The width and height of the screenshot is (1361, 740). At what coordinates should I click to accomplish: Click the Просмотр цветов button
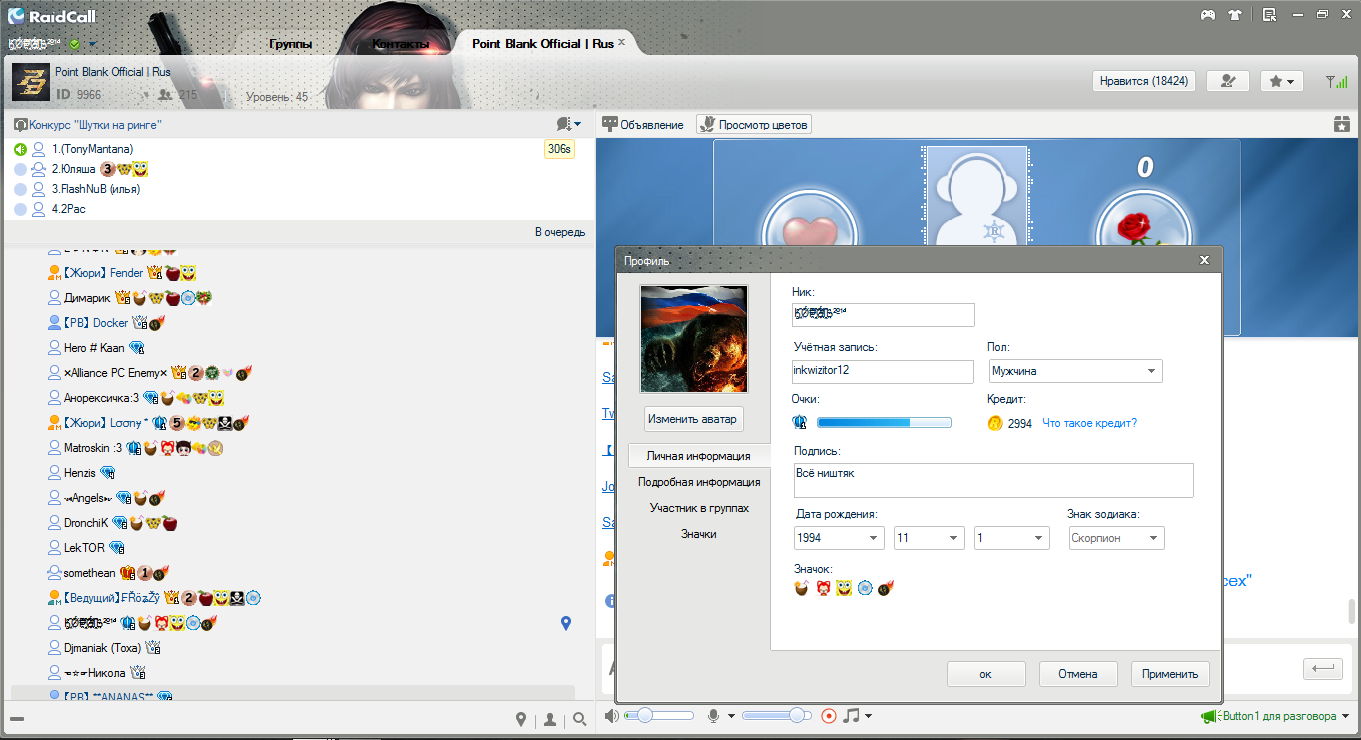coord(754,124)
